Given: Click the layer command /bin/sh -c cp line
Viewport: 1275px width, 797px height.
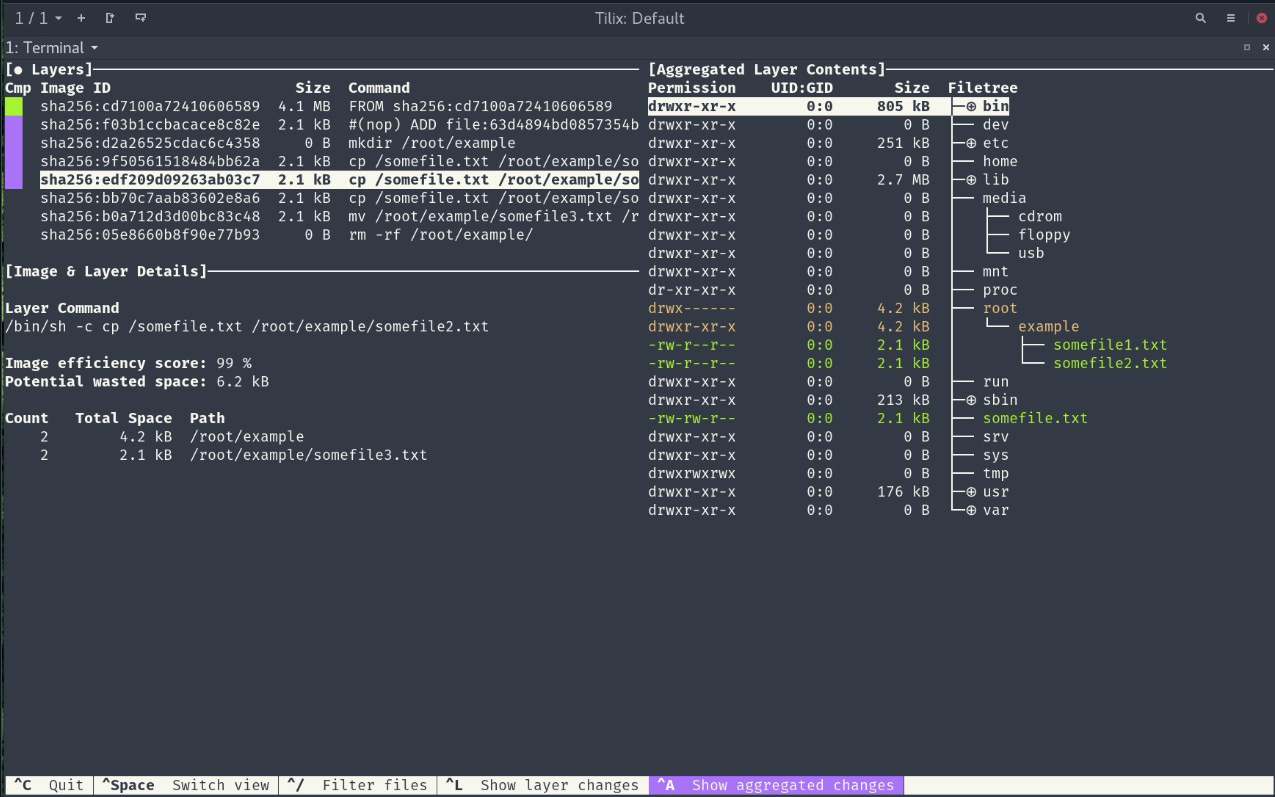Looking at the screenshot, I should [x=247, y=326].
